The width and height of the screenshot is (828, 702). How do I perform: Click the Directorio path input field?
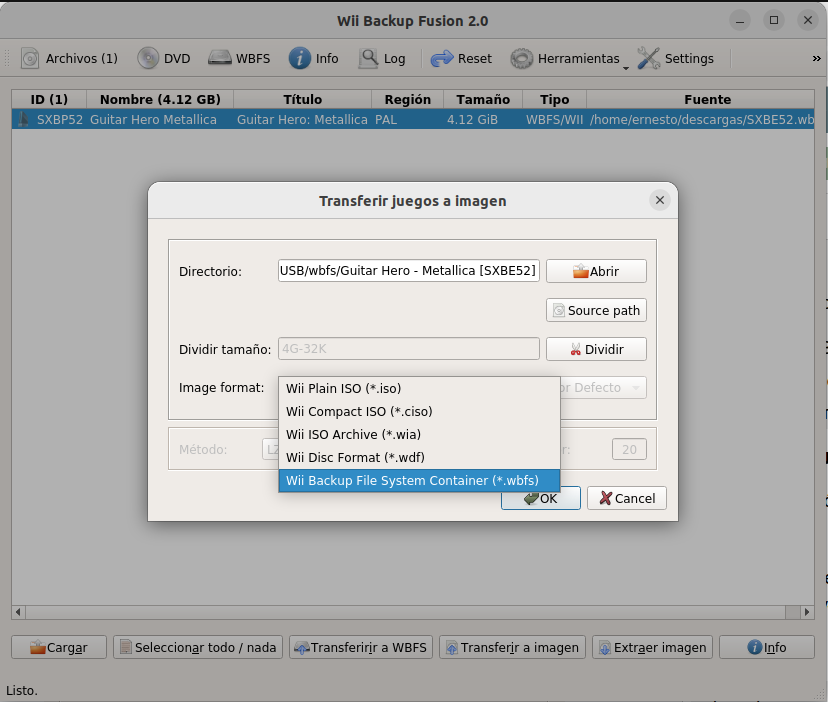409,270
